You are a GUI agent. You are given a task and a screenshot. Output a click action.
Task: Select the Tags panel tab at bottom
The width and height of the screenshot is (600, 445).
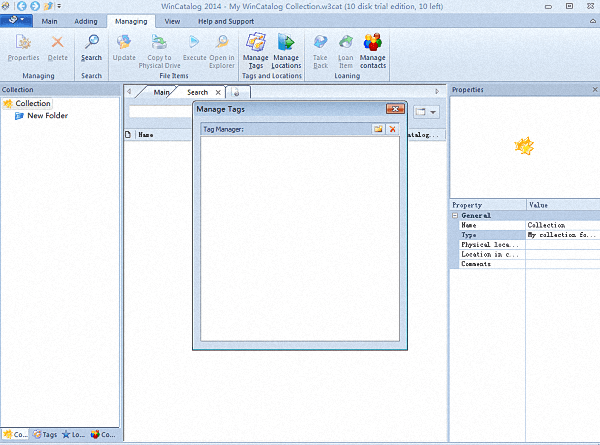click(44, 435)
